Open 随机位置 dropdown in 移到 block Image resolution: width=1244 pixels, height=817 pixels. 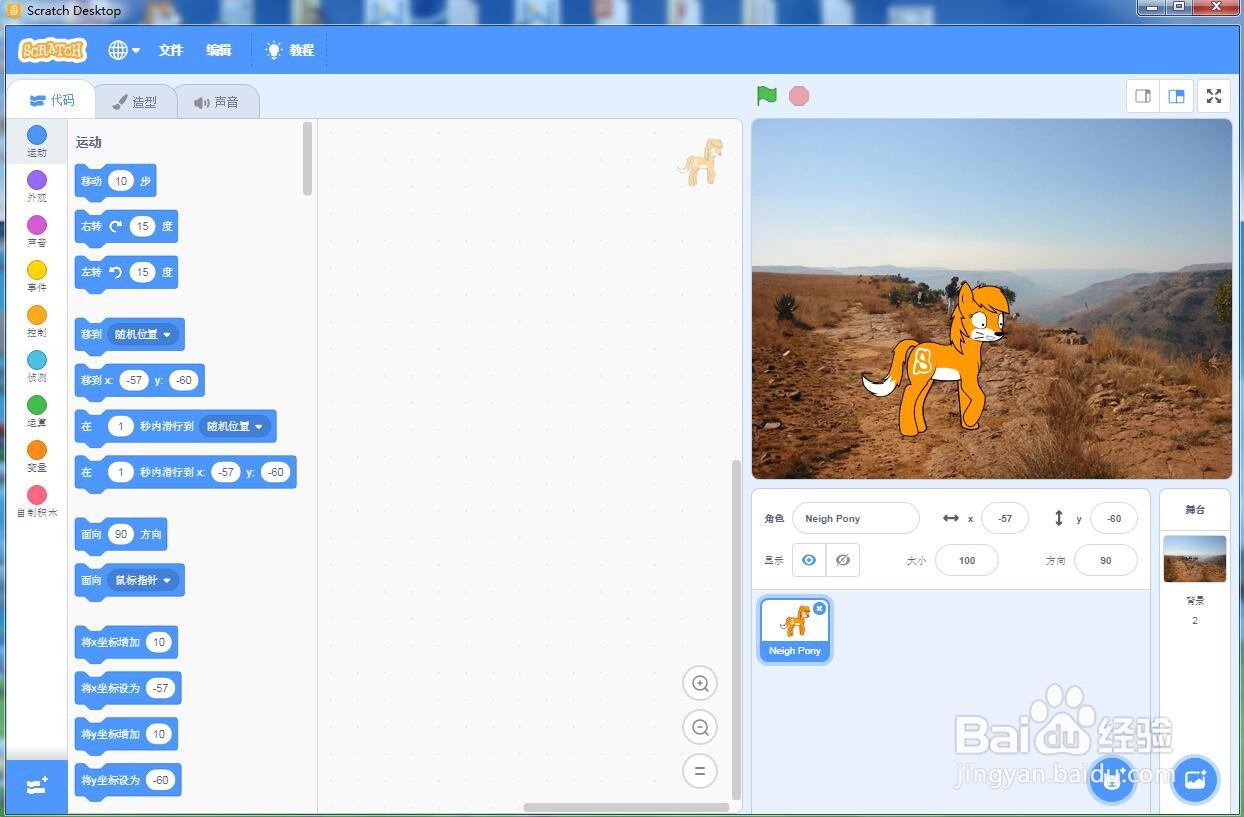[x=143, y=334]
